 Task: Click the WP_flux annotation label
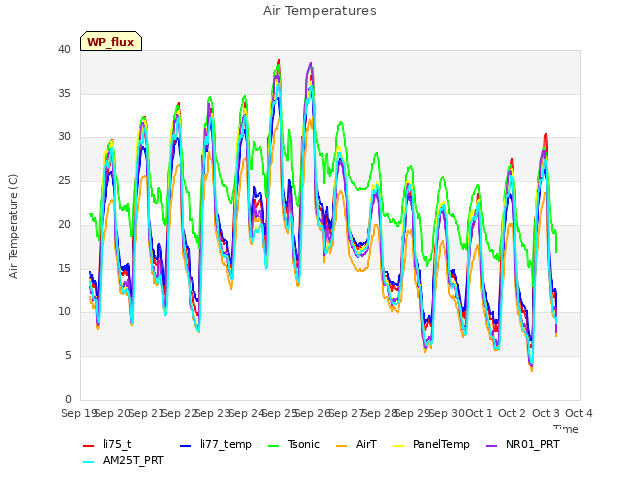point(111,41)
